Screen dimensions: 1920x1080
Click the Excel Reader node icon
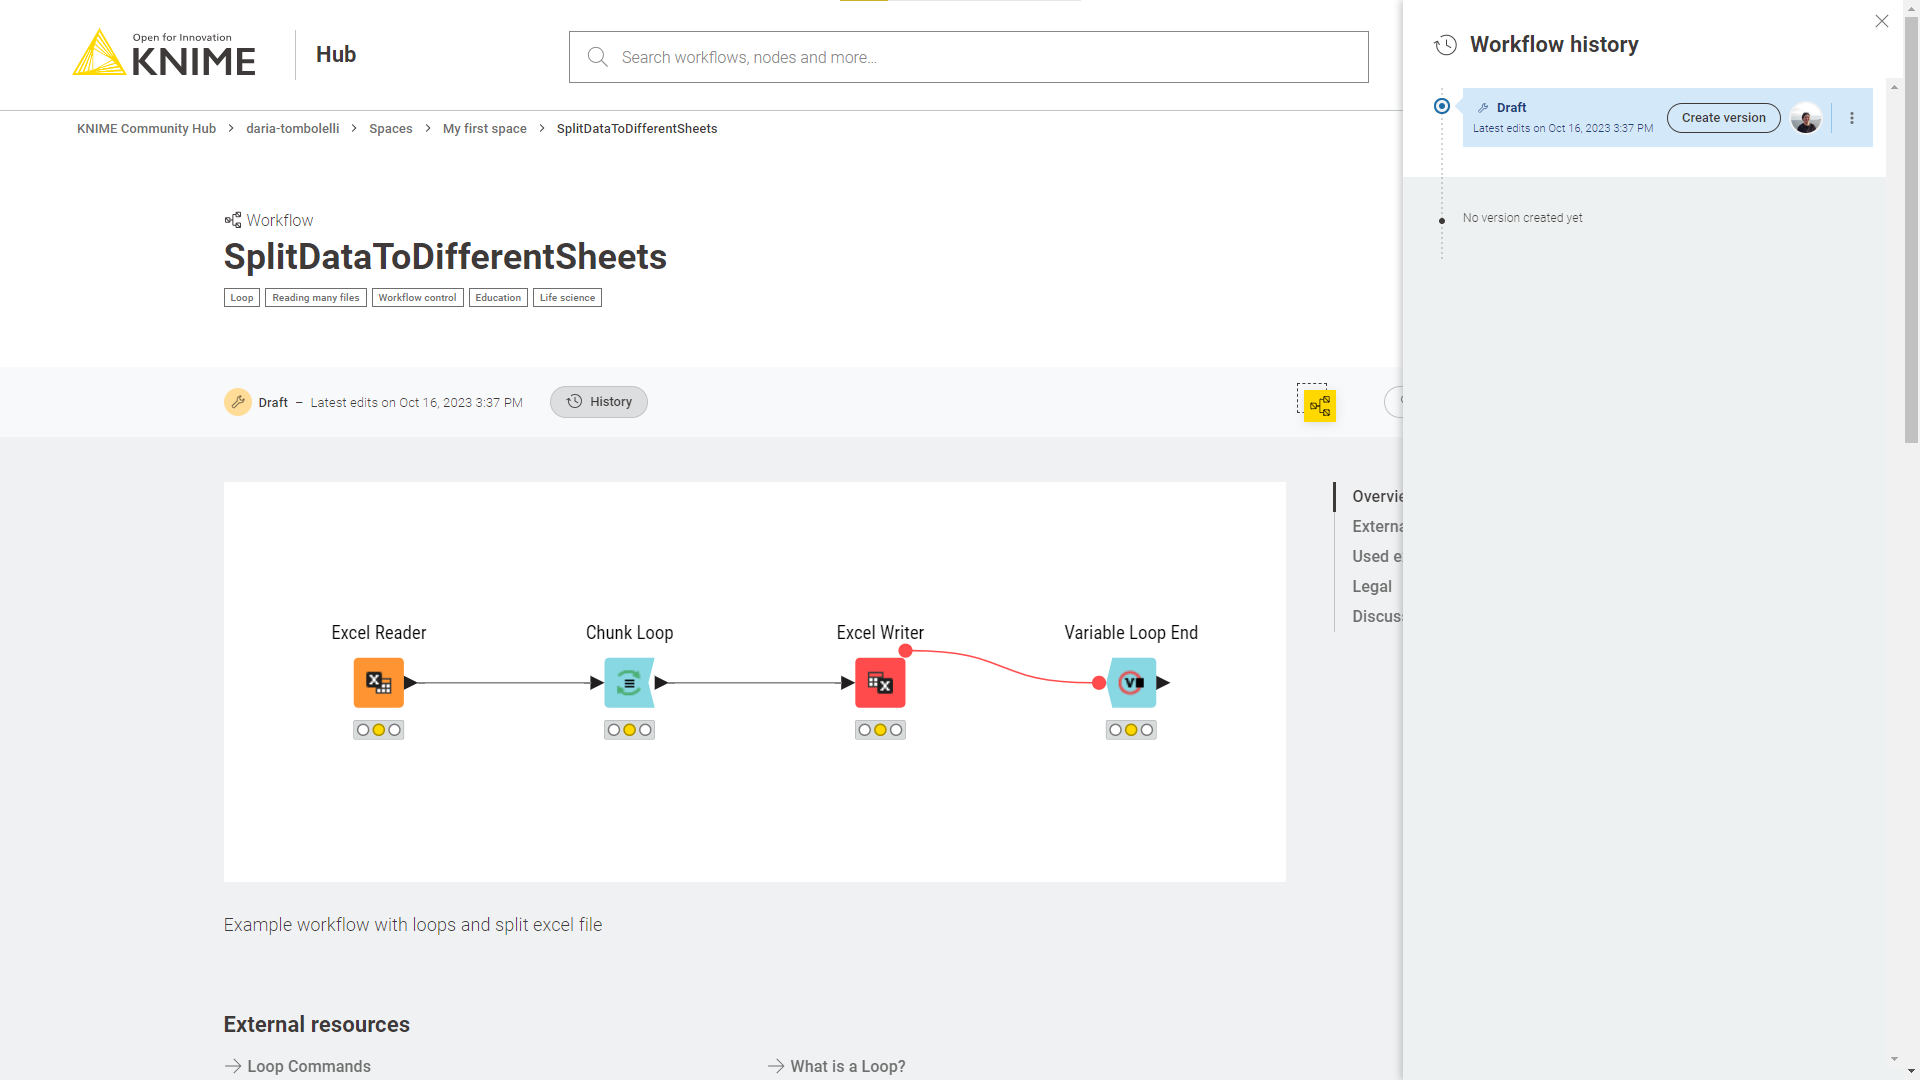tap(379, 683)
